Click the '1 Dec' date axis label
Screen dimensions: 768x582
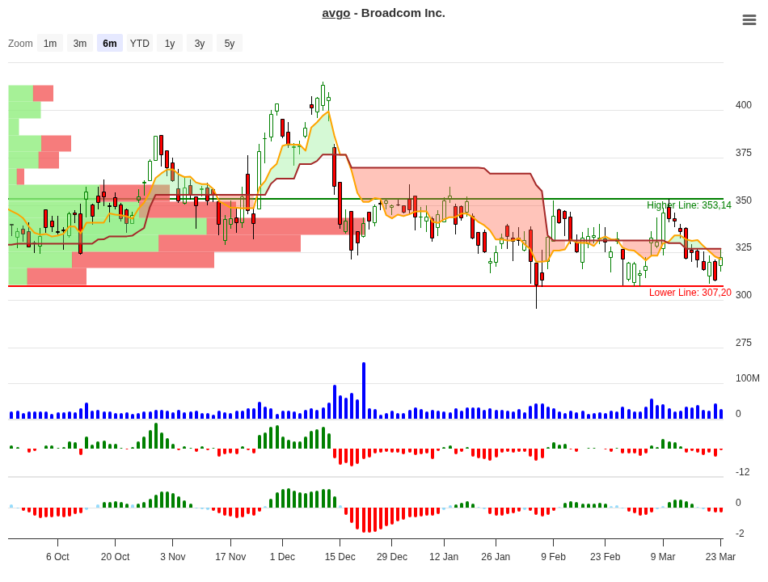[282, 557]
